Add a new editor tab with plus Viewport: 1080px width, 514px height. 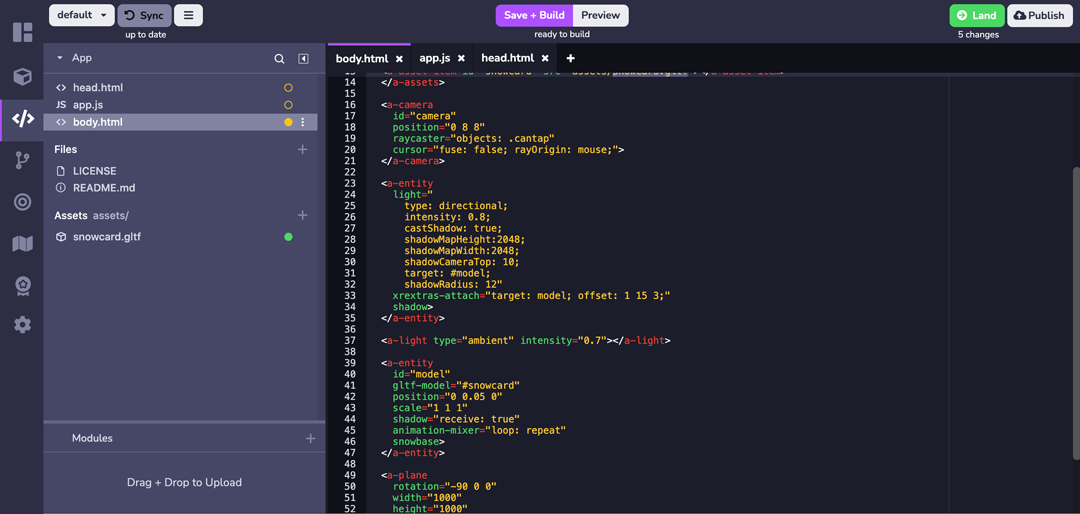pos(570,59)
